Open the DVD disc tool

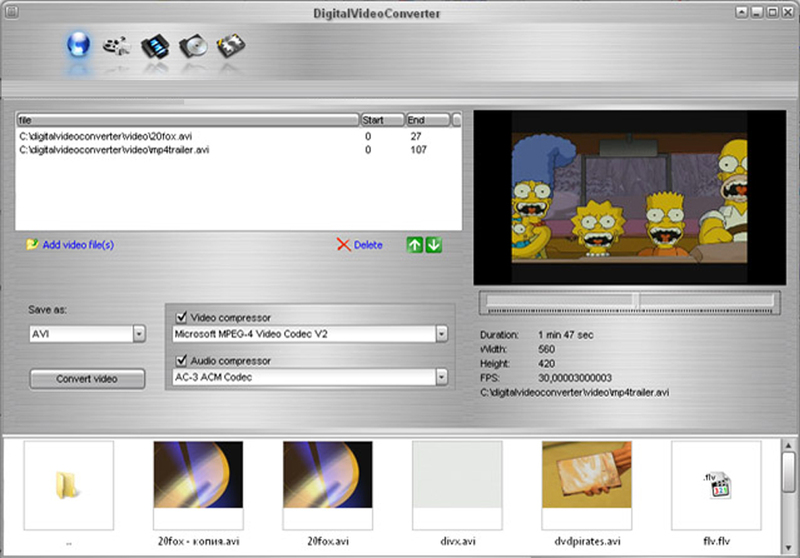[193, 46]
